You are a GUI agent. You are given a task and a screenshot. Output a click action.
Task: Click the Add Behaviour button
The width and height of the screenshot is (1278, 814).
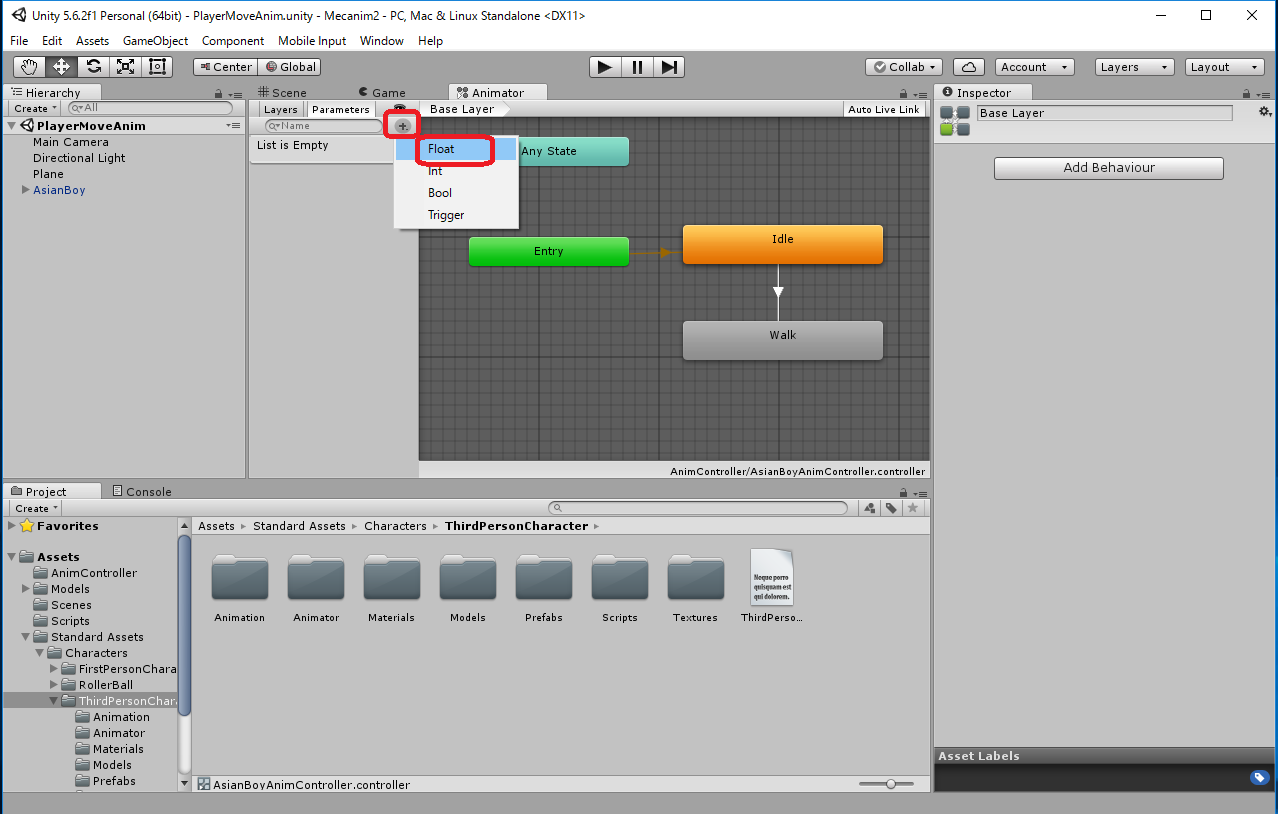click(1108, 168)
